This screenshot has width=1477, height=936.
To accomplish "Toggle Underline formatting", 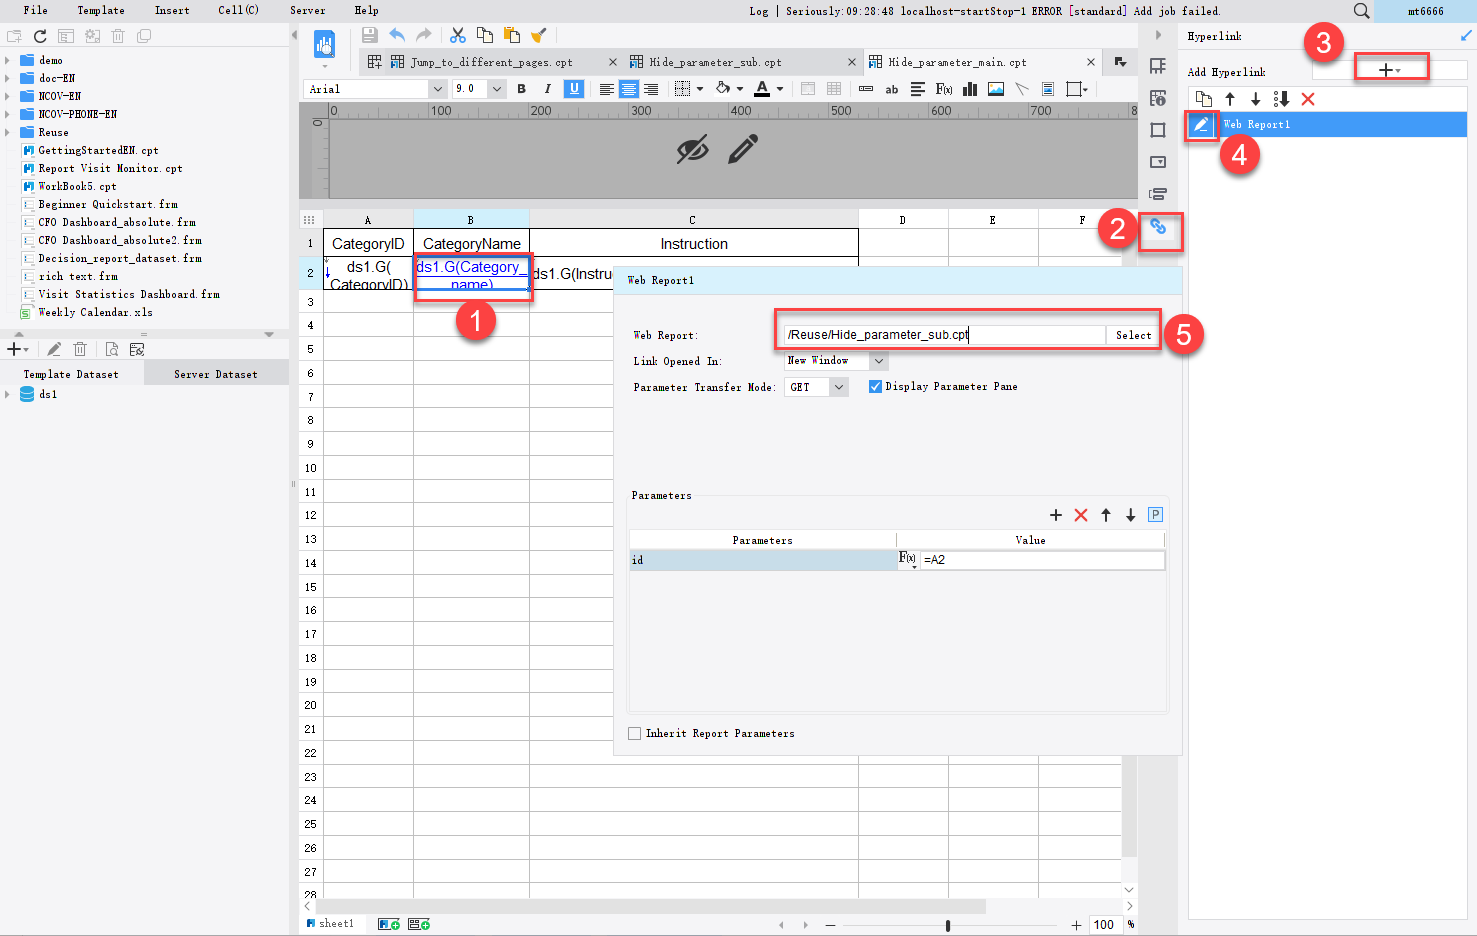I will (x=574, y=89).
